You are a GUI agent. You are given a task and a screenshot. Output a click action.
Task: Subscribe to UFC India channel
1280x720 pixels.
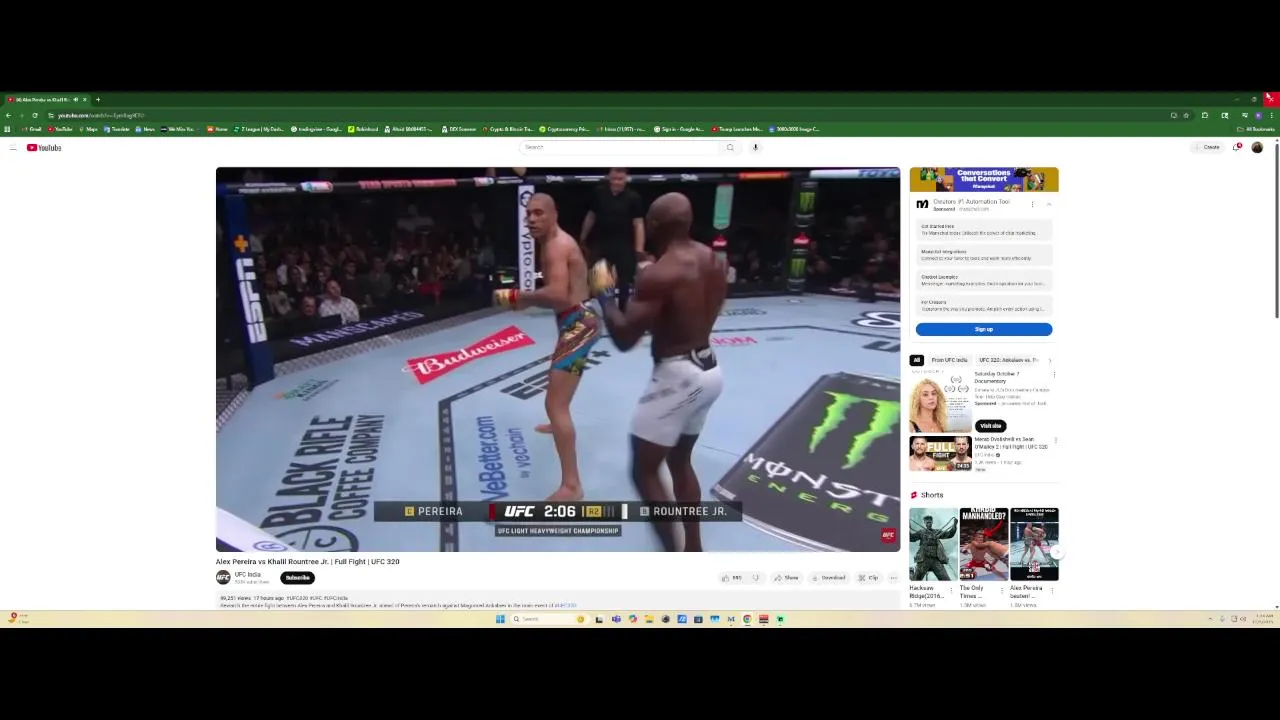pos(297,578)
